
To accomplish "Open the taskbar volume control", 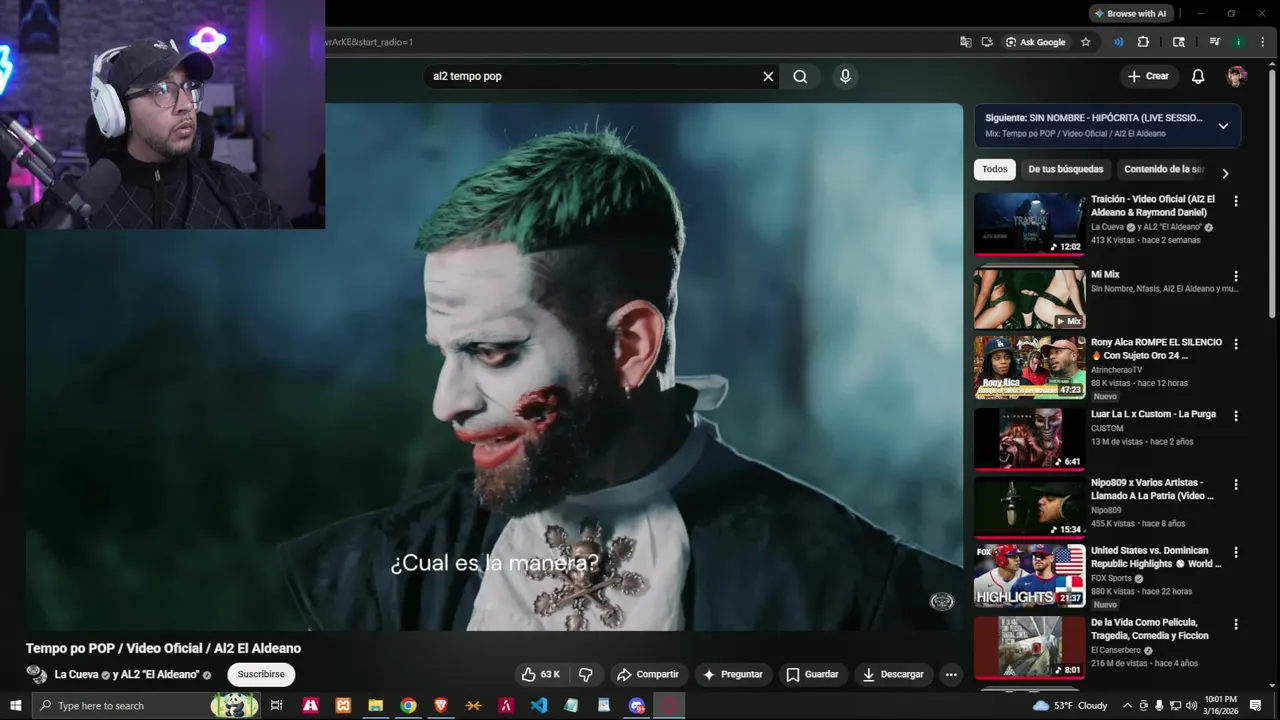I will (1191, 705).
